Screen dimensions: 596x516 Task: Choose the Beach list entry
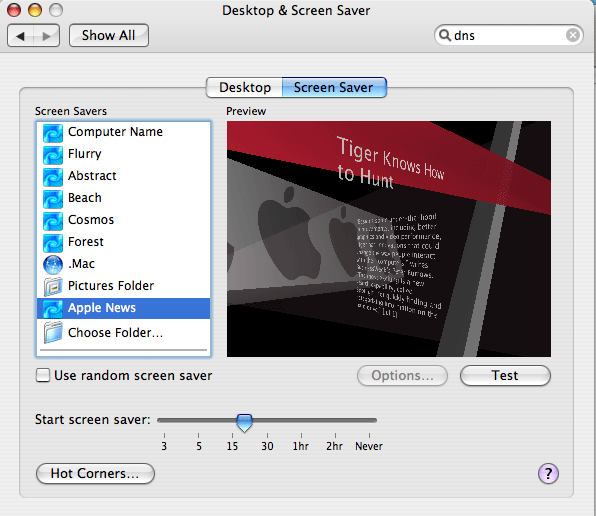[123, 198]
